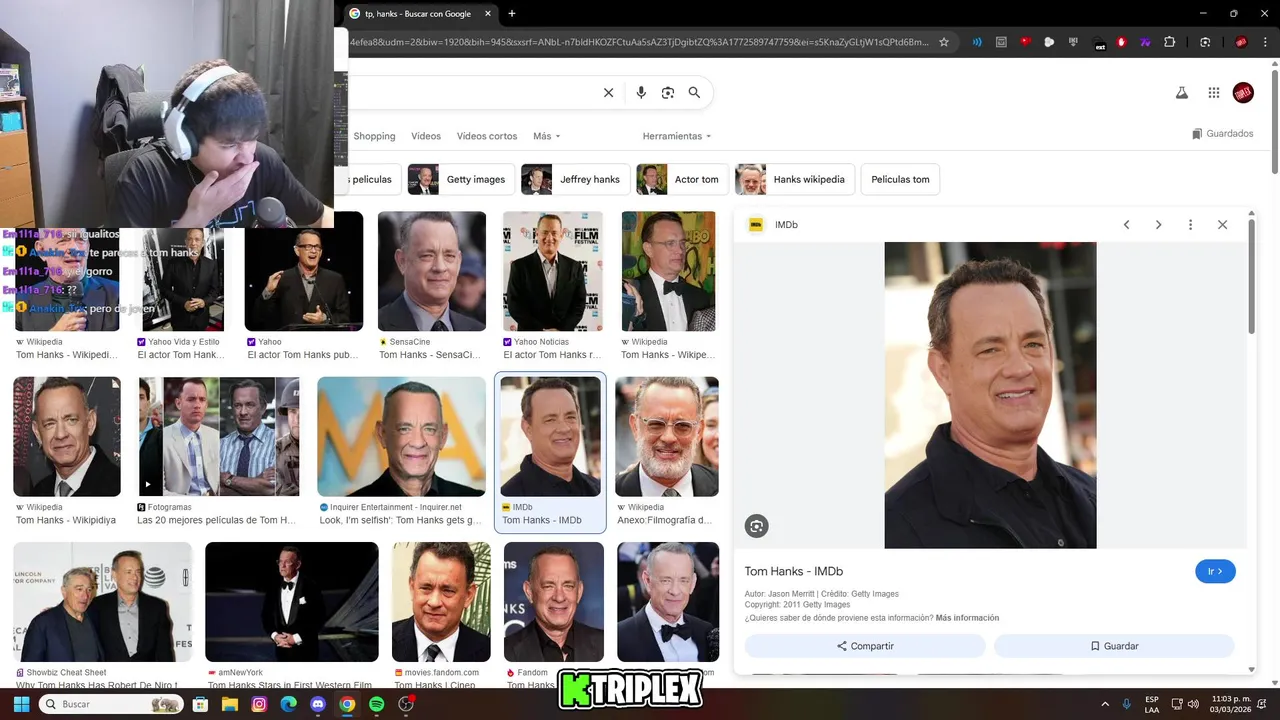Open OBS Studio from the taskbar
This screenshot has height=720, width=1280.
[x=406, y=704]
